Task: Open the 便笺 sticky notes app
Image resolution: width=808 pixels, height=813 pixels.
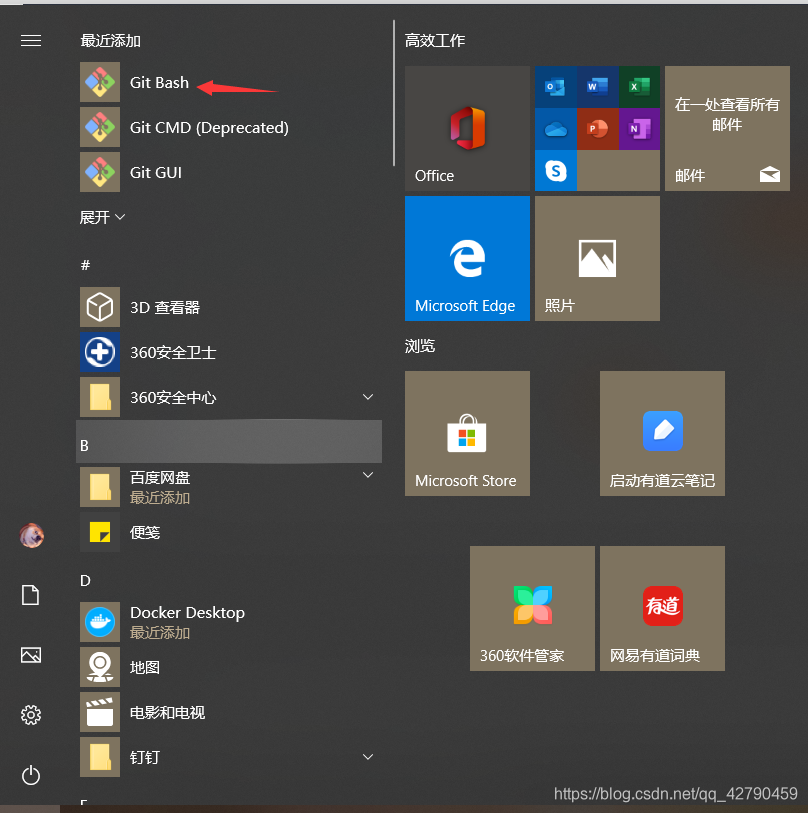Action: click(x=231, y=532)
